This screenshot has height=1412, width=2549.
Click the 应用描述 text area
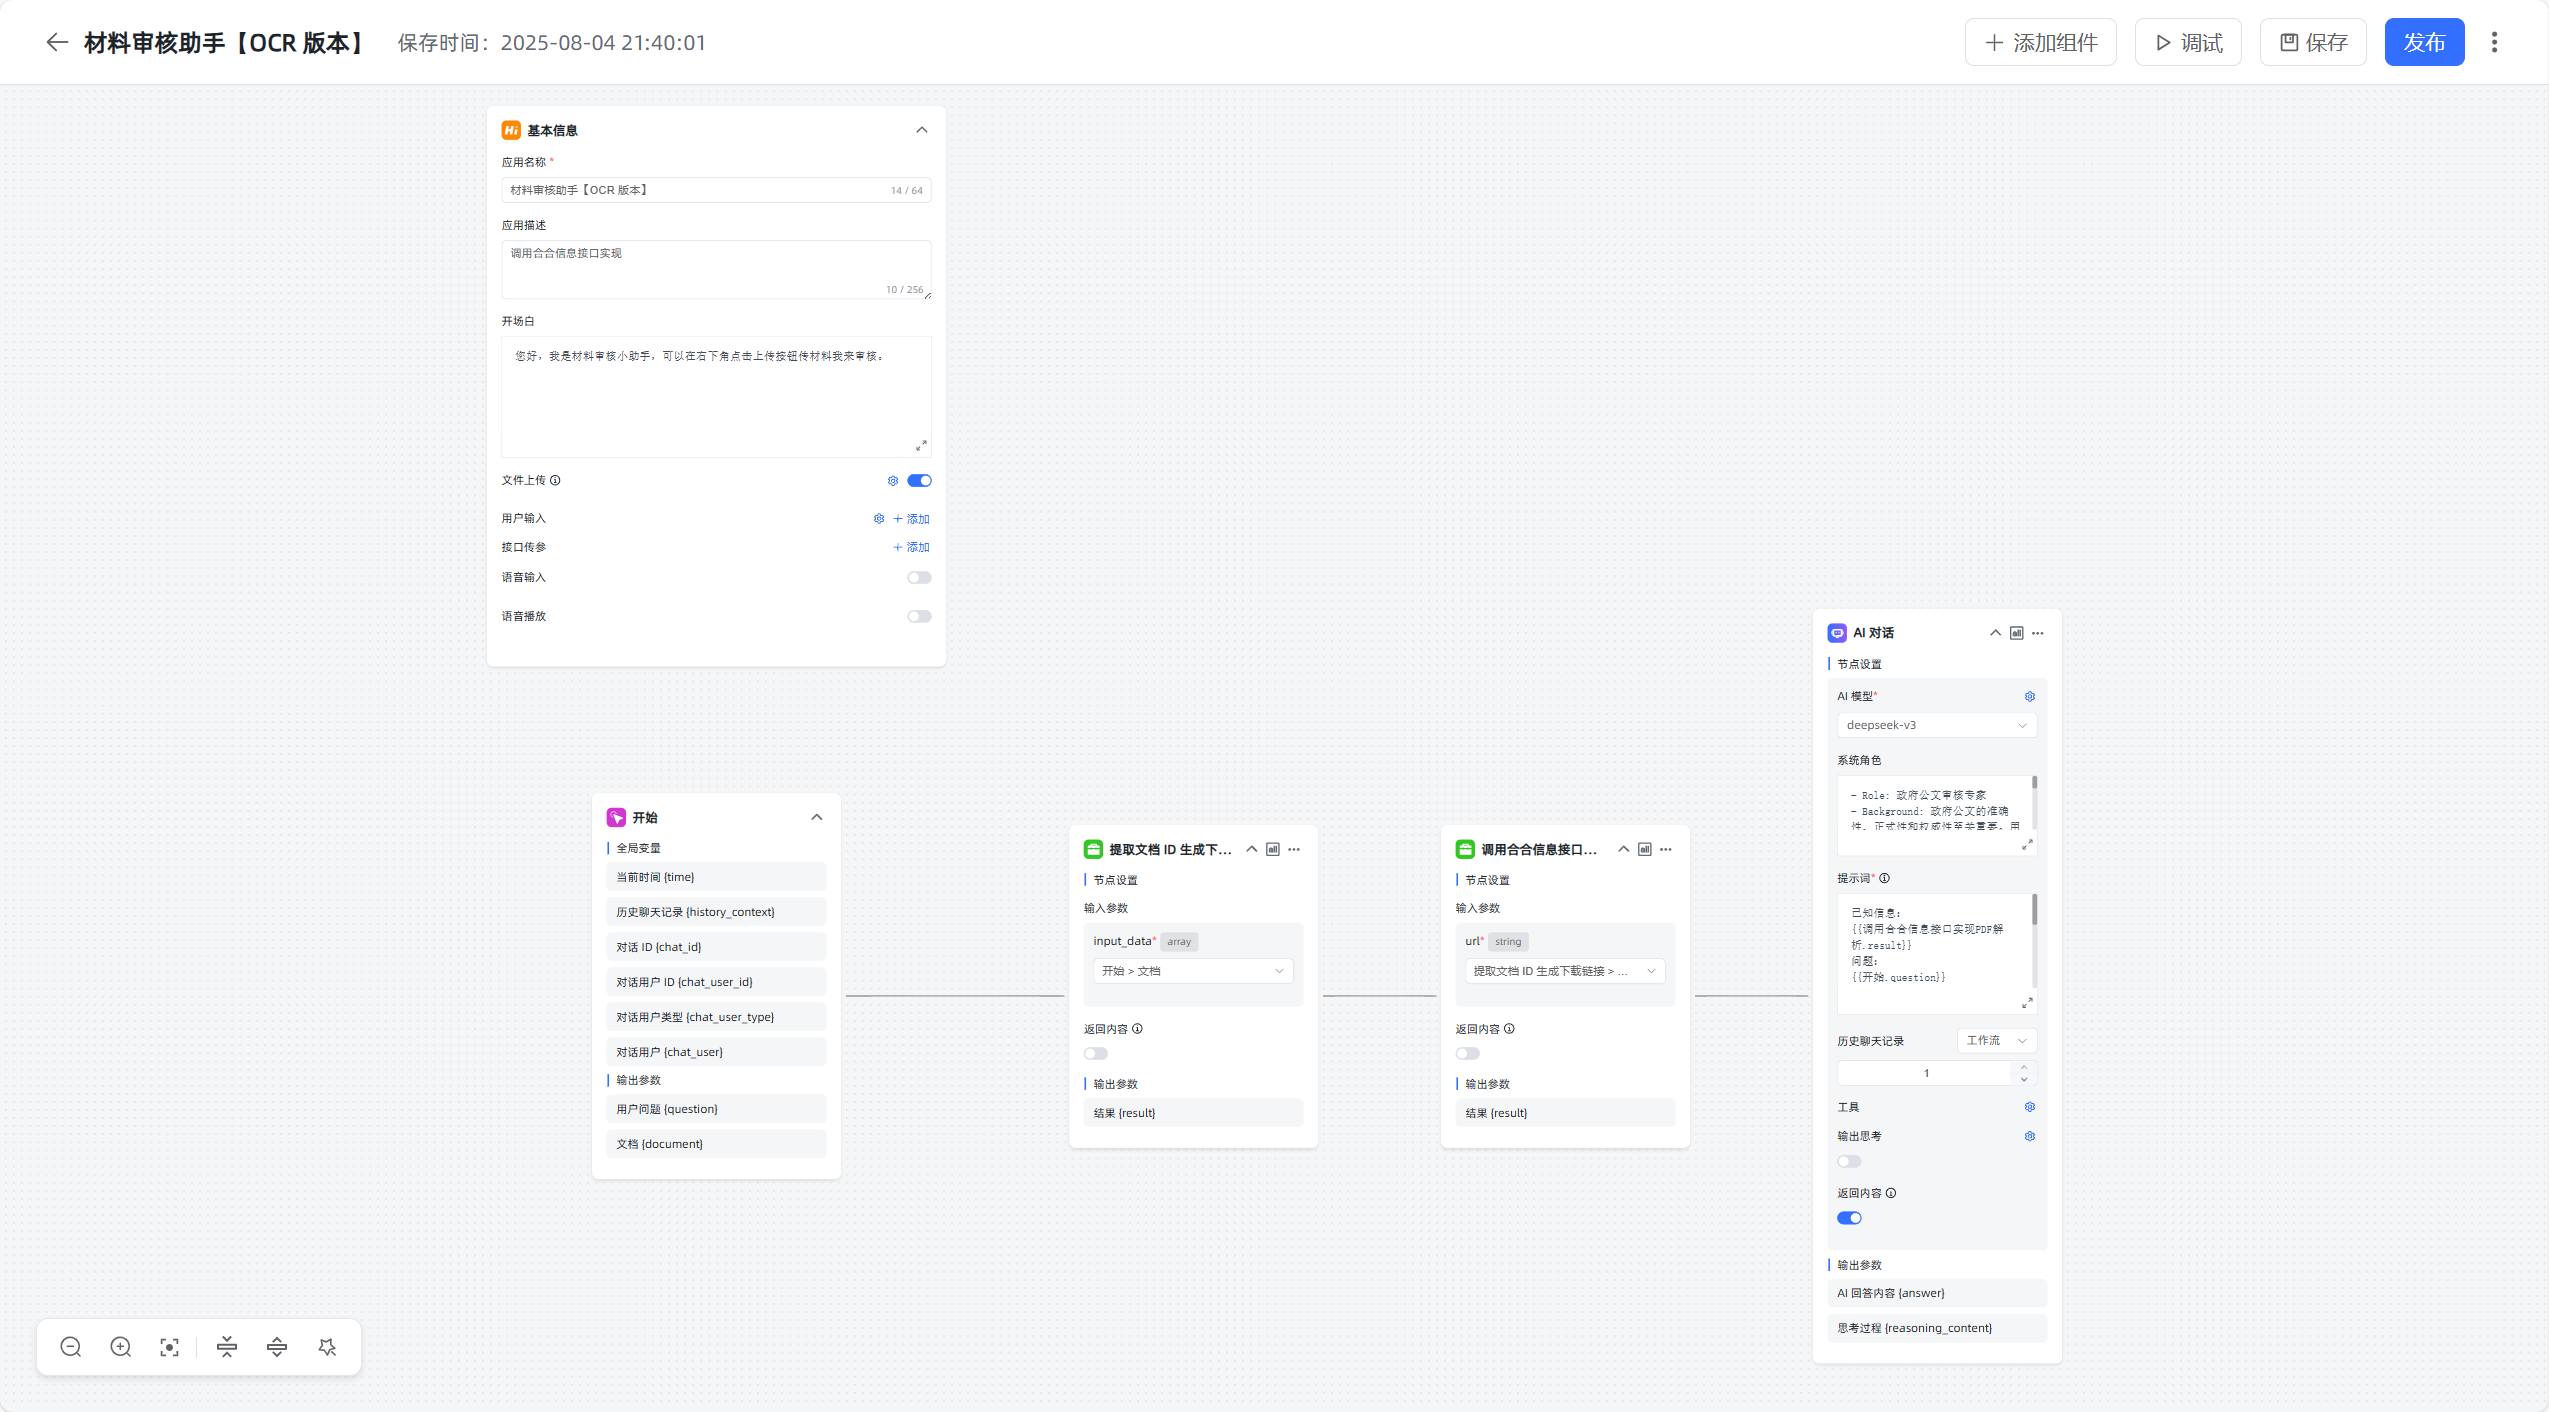(716, 270)
